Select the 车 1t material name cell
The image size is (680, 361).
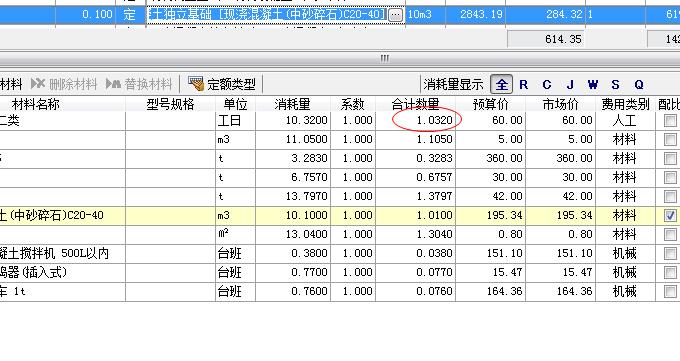pos(62,291)
